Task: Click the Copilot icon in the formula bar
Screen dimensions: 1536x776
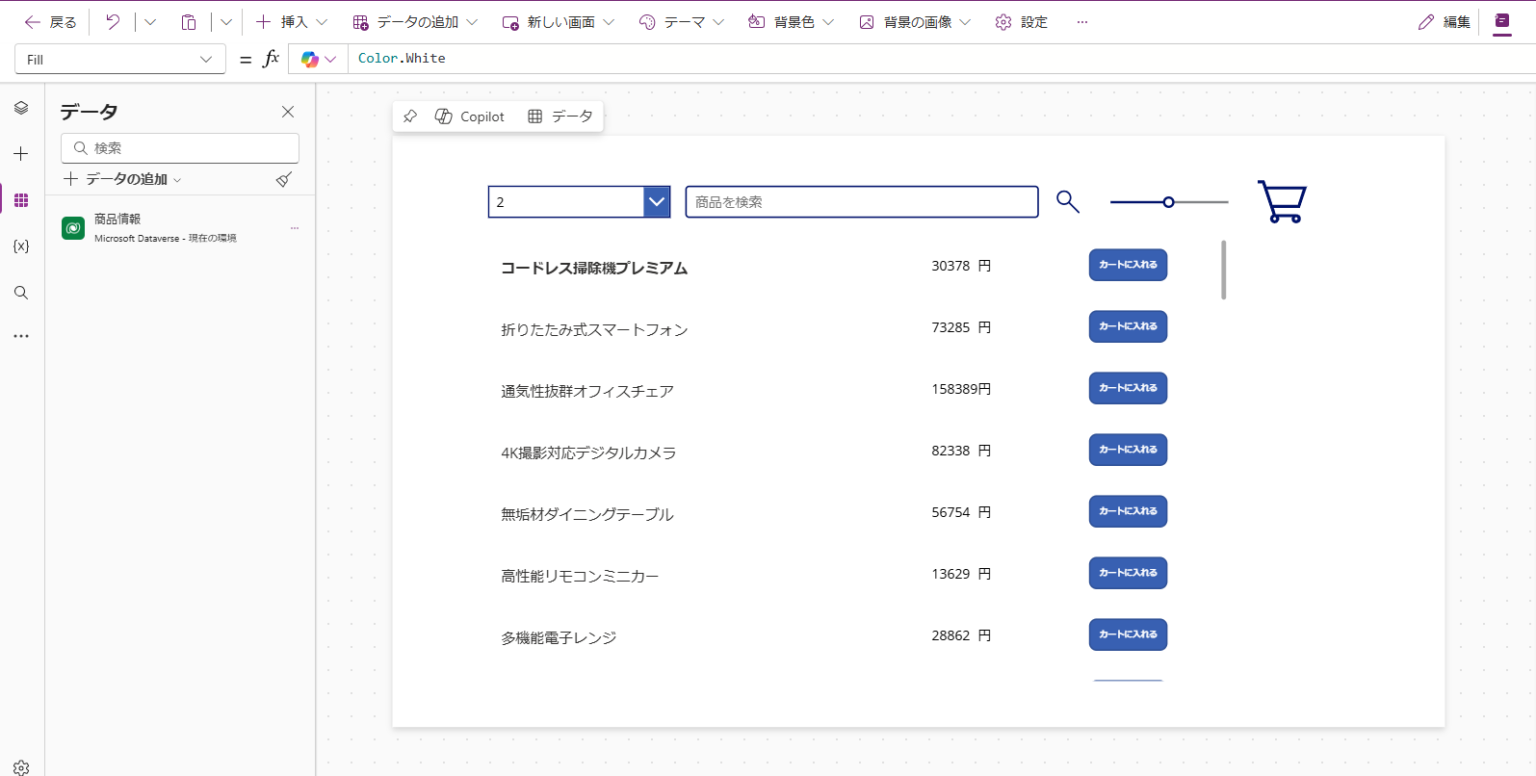Action: point(309,58)
